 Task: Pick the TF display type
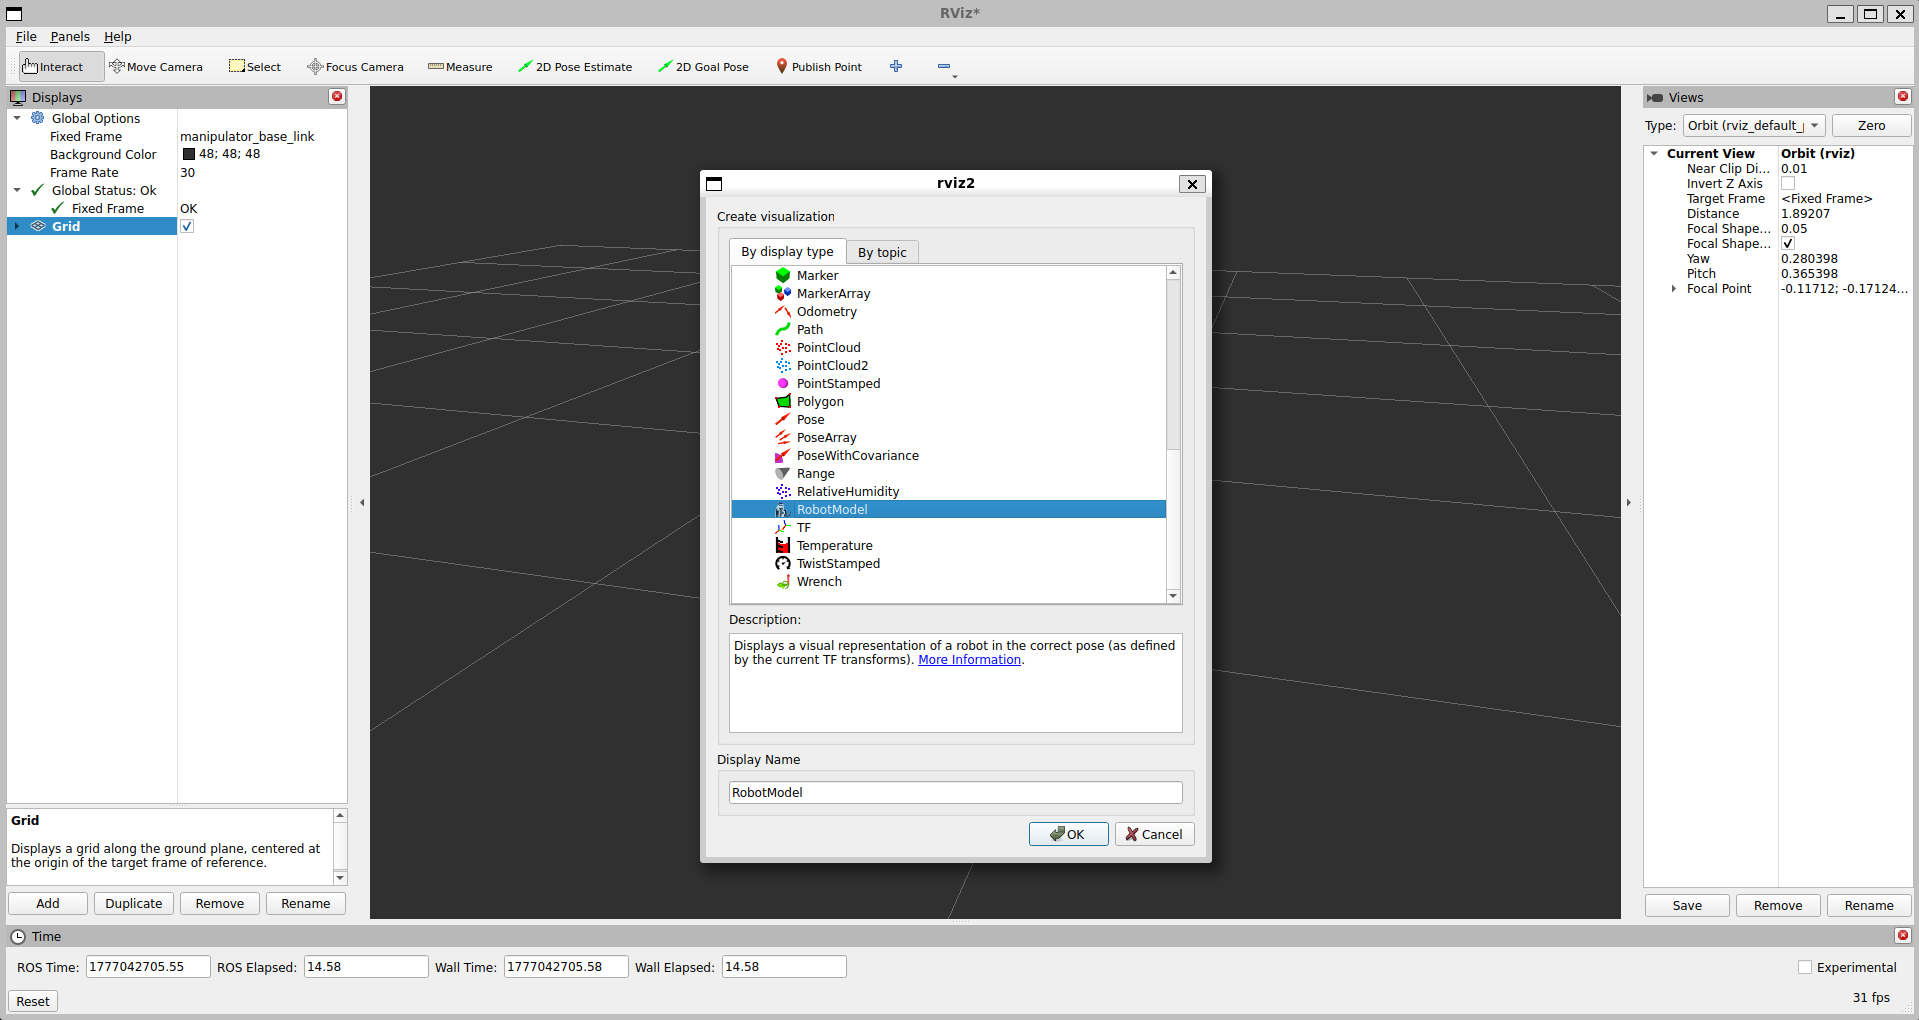click(x=804, y=528)
